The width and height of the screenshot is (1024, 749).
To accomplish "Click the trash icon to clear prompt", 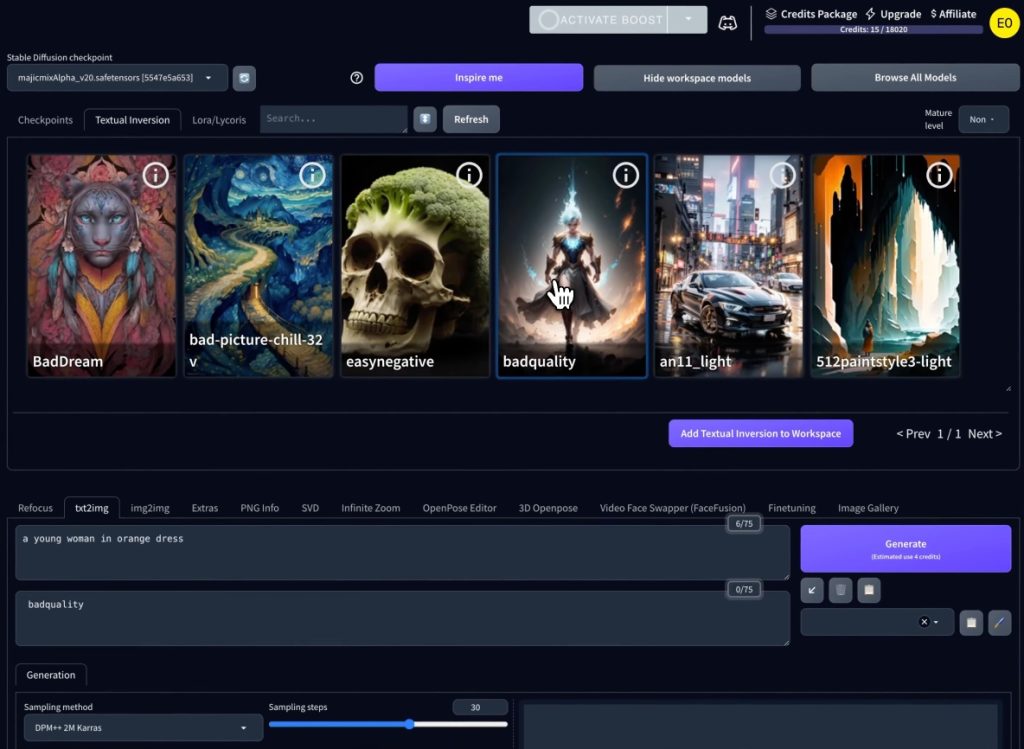I will click(x=841, y=590).
